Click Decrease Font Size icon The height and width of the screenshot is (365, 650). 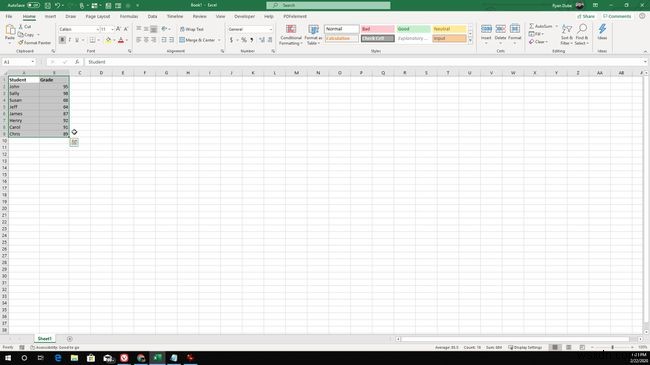(x=126, y=29)
